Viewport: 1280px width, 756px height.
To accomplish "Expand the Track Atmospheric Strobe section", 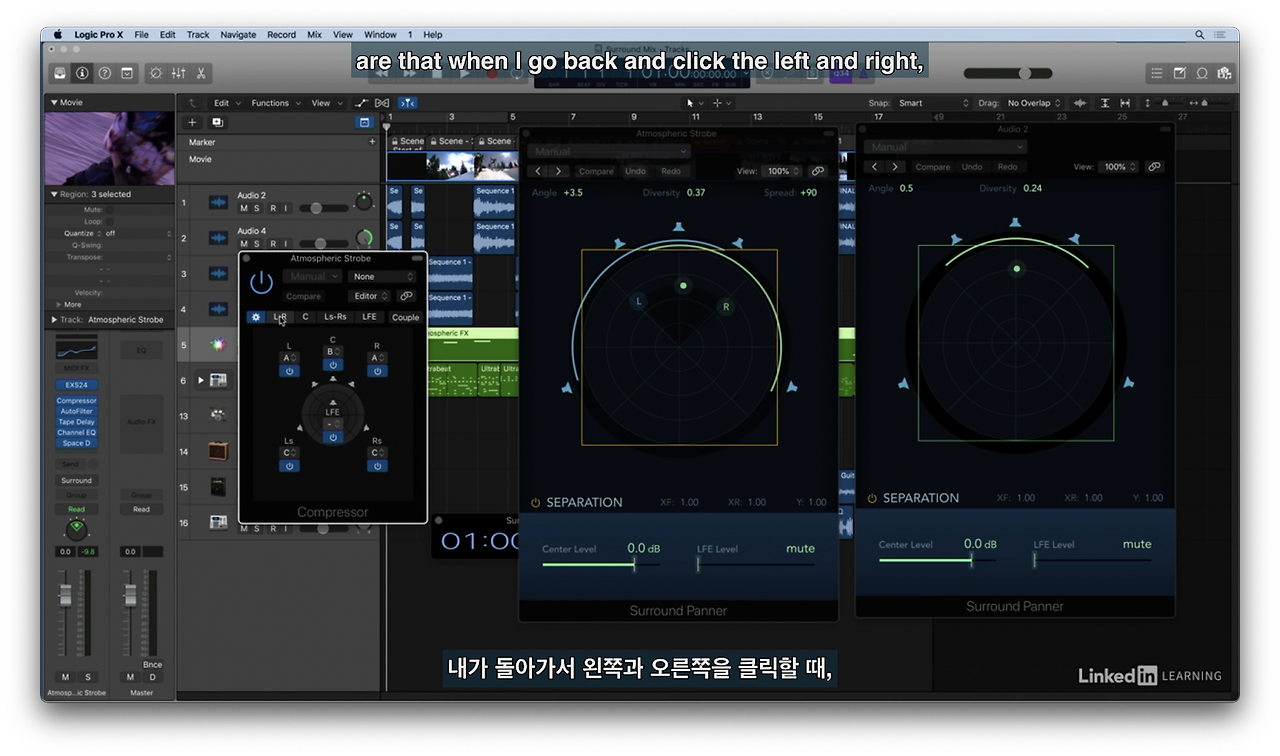I will coord(54,320).
